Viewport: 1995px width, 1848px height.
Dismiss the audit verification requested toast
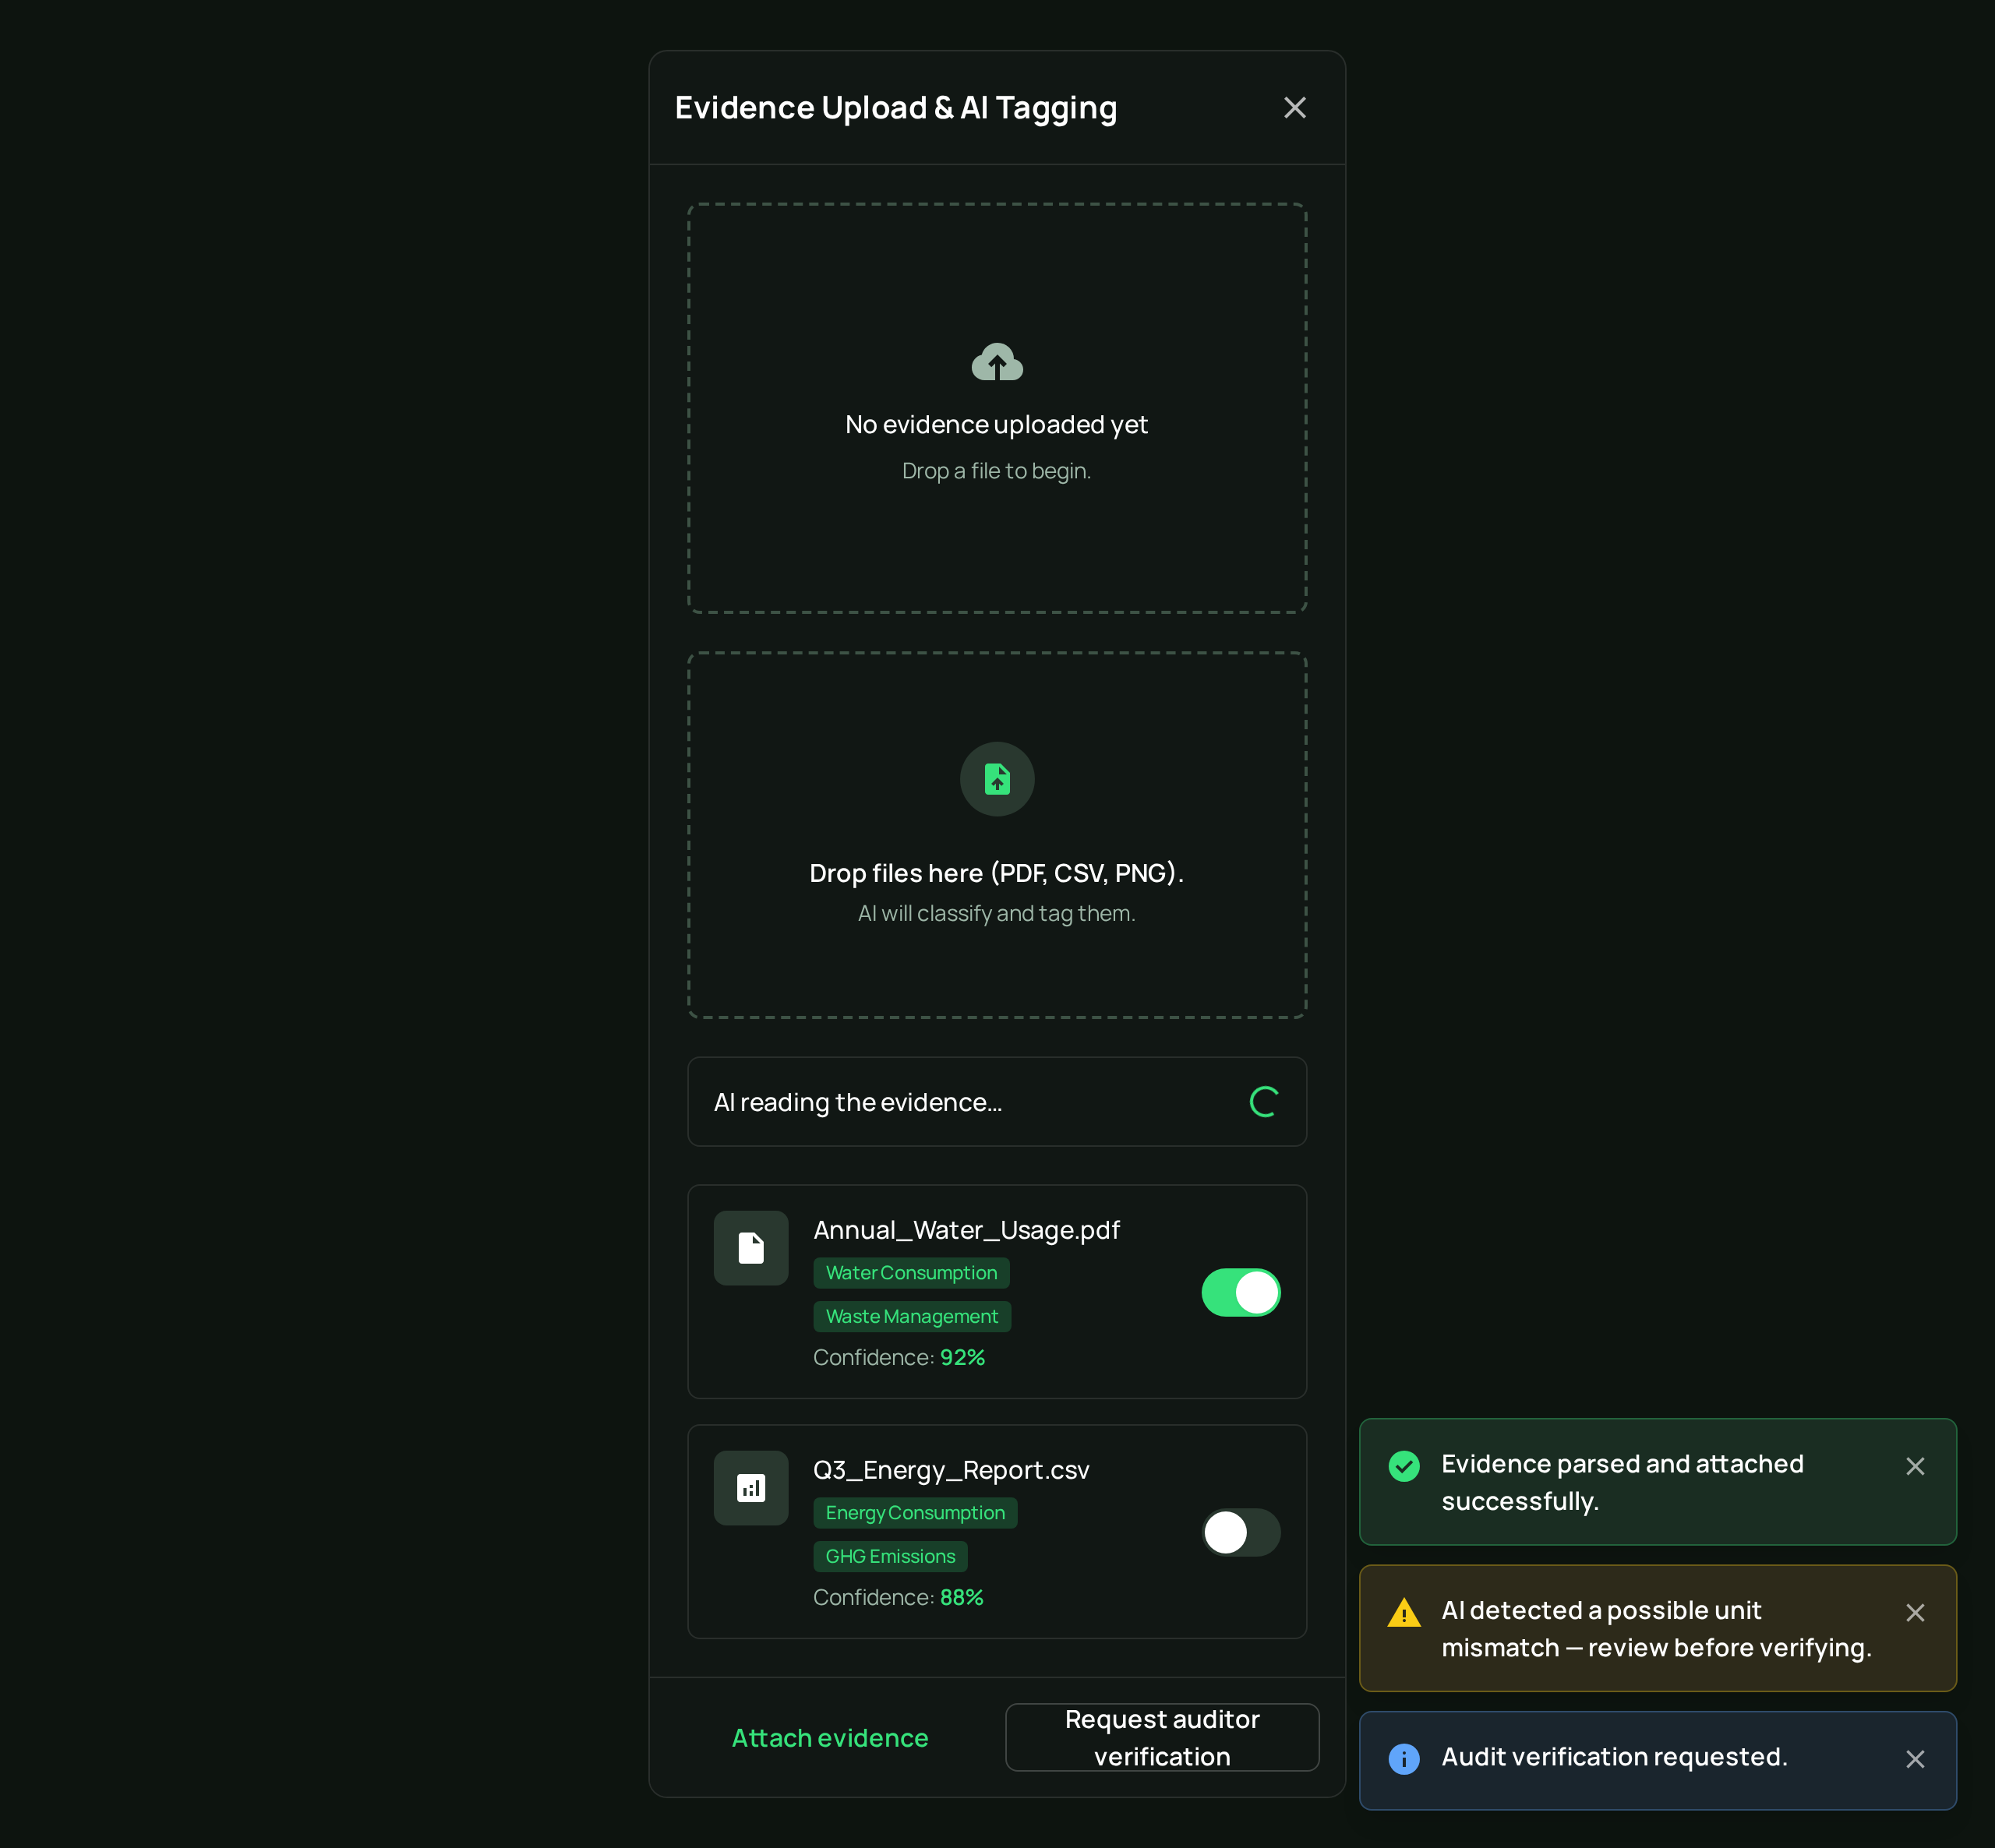pos(1915,1759)
